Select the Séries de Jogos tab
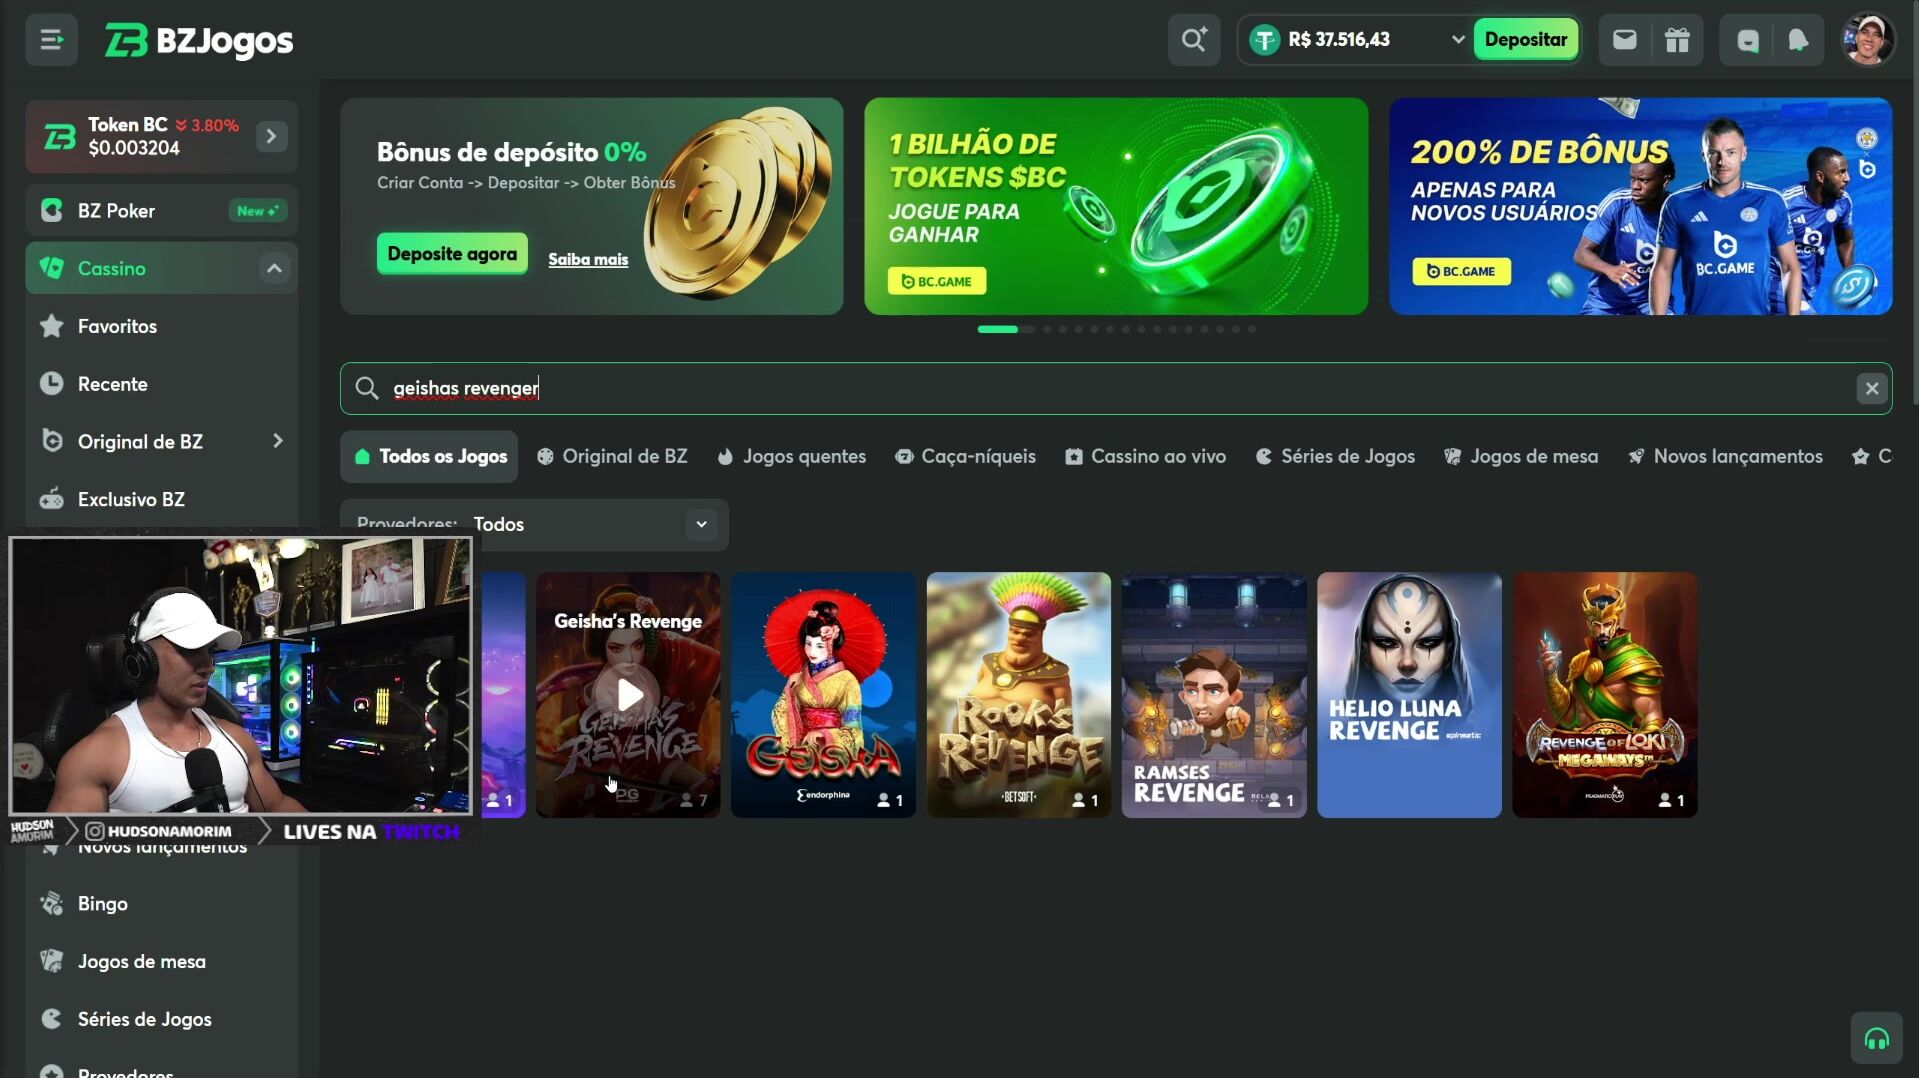The image size is (1919, 1078). pyautogui.click(x=1335, y=457)
